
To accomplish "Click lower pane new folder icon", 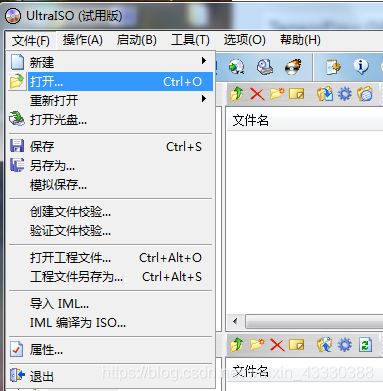I will pos(257,345).
